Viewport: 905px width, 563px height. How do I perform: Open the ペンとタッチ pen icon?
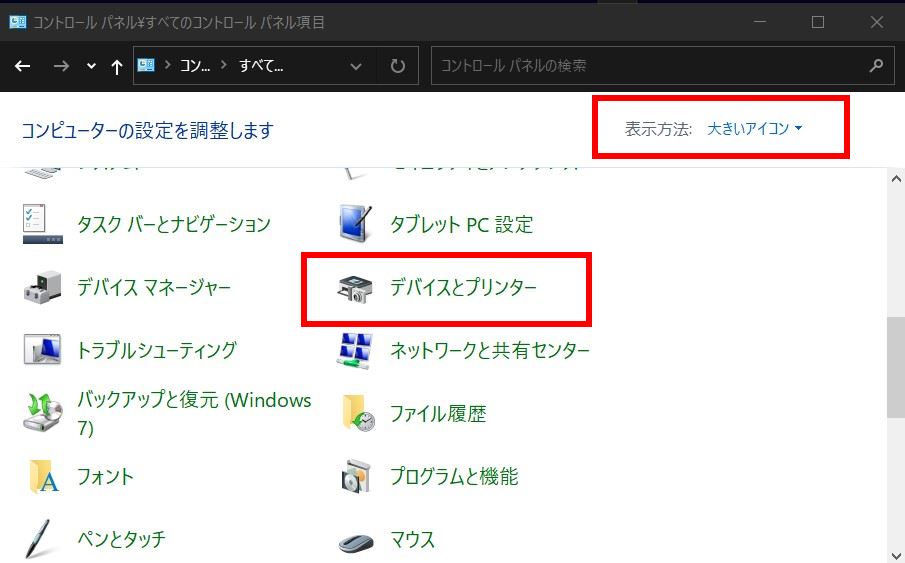click(x=43, y=539)
